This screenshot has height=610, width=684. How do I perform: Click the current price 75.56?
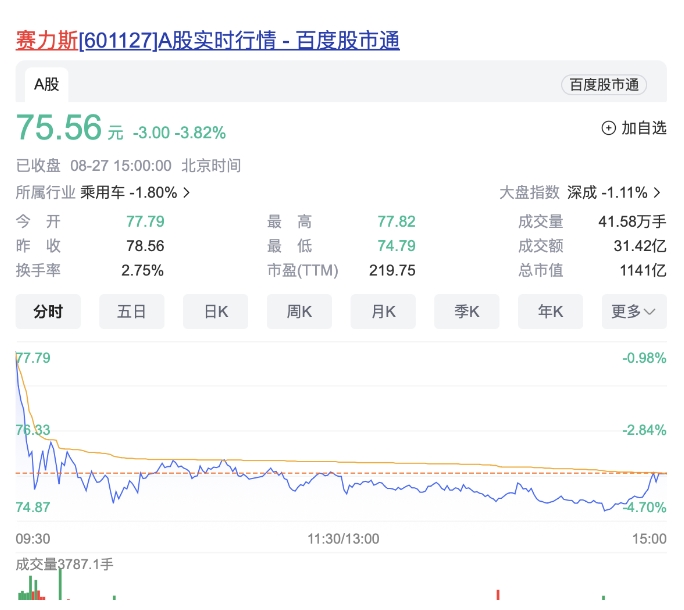point(59,127)
